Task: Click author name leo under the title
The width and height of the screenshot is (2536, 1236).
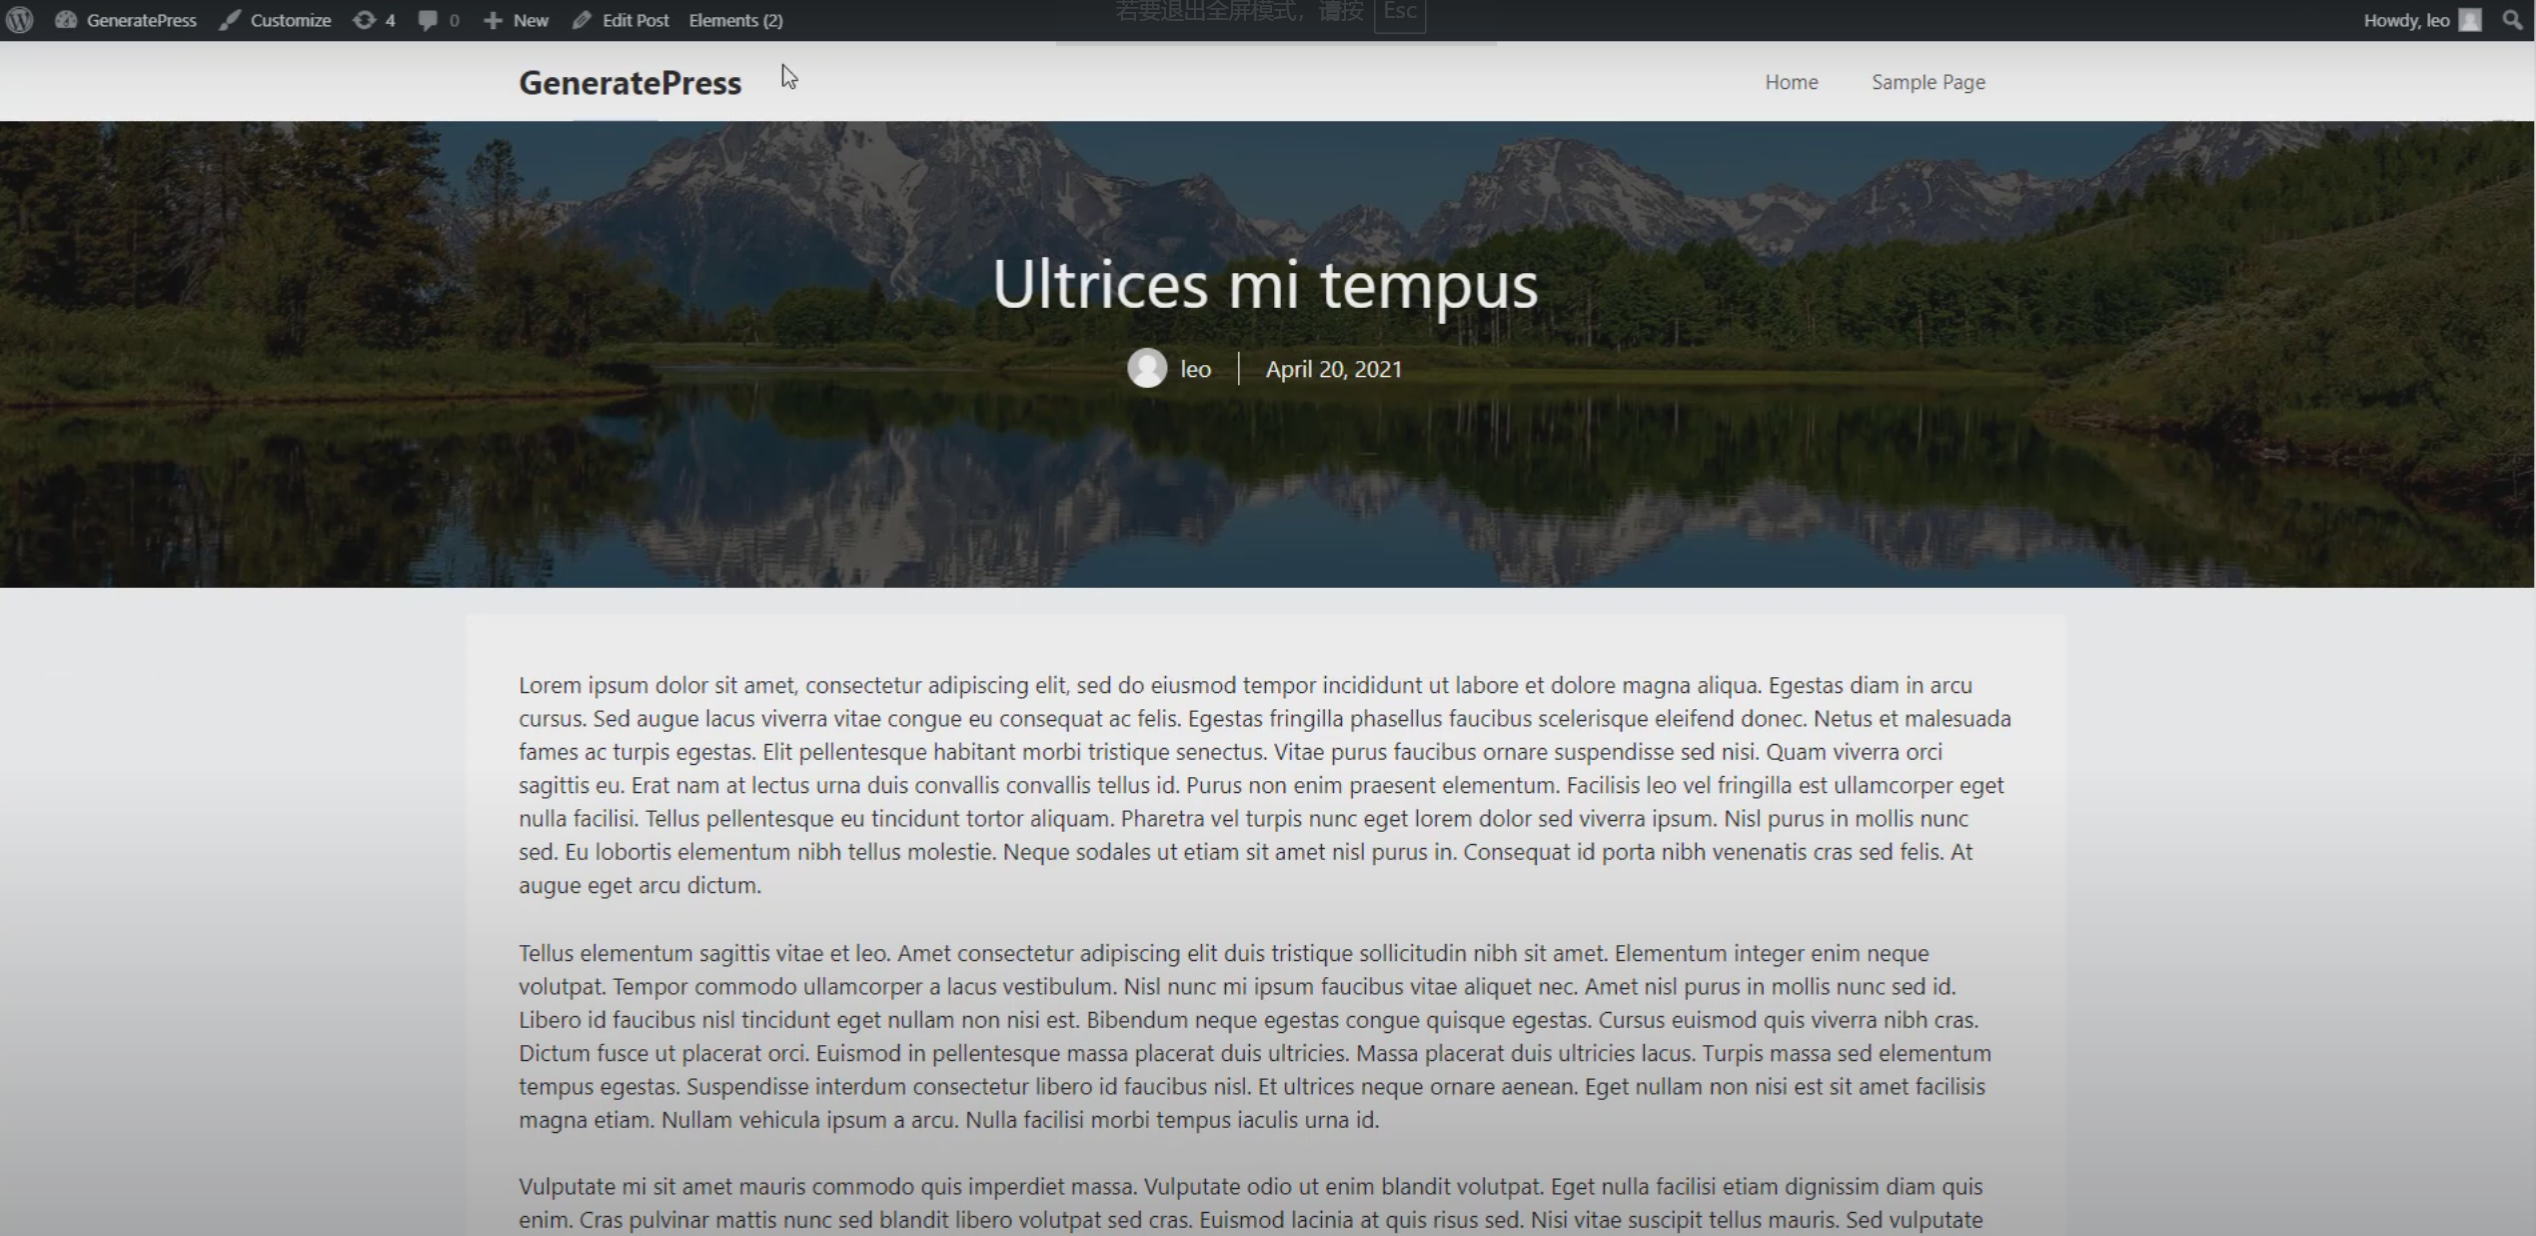Action: pos(1195,369)
